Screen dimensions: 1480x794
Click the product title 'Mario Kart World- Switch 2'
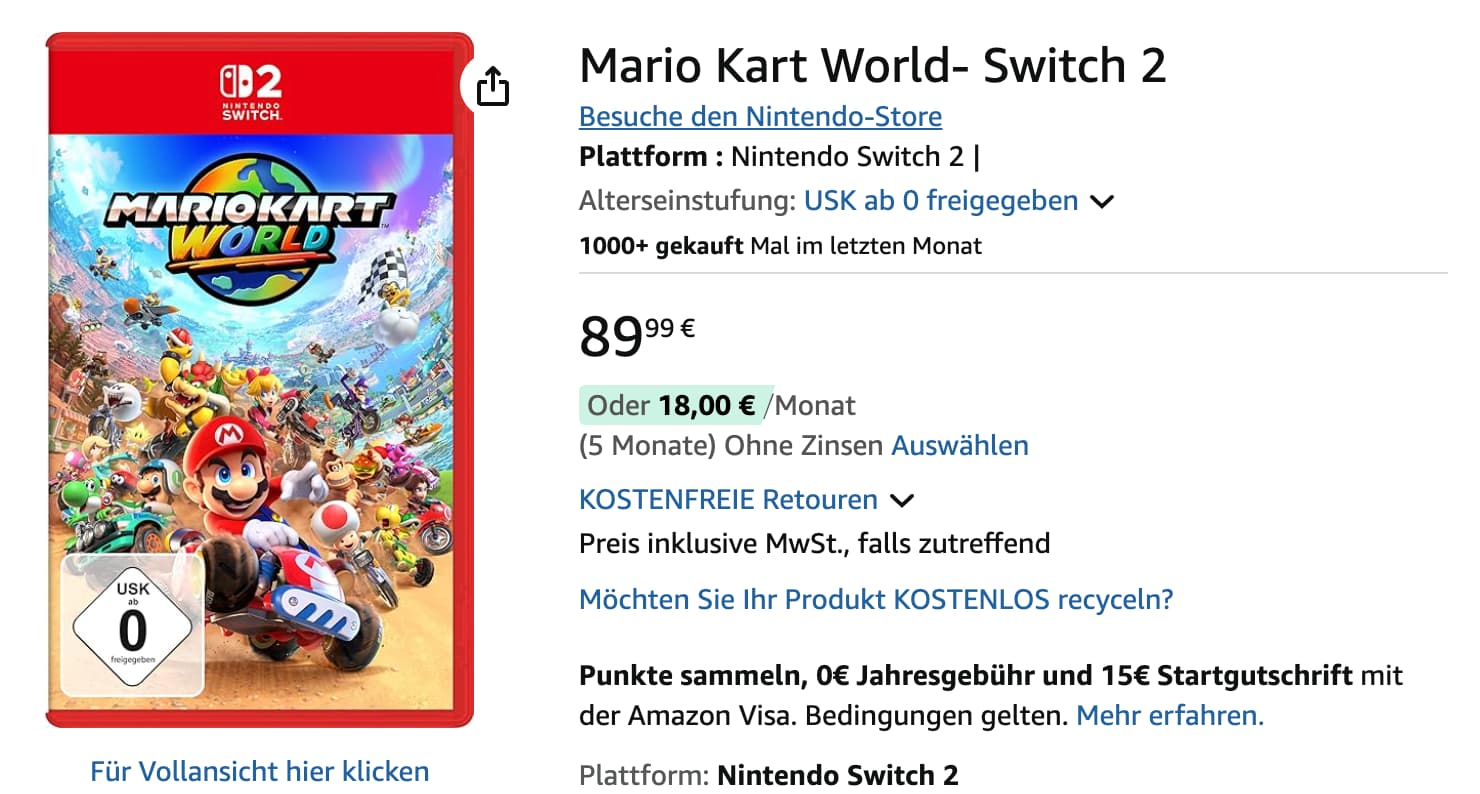(x=872, y=66)
